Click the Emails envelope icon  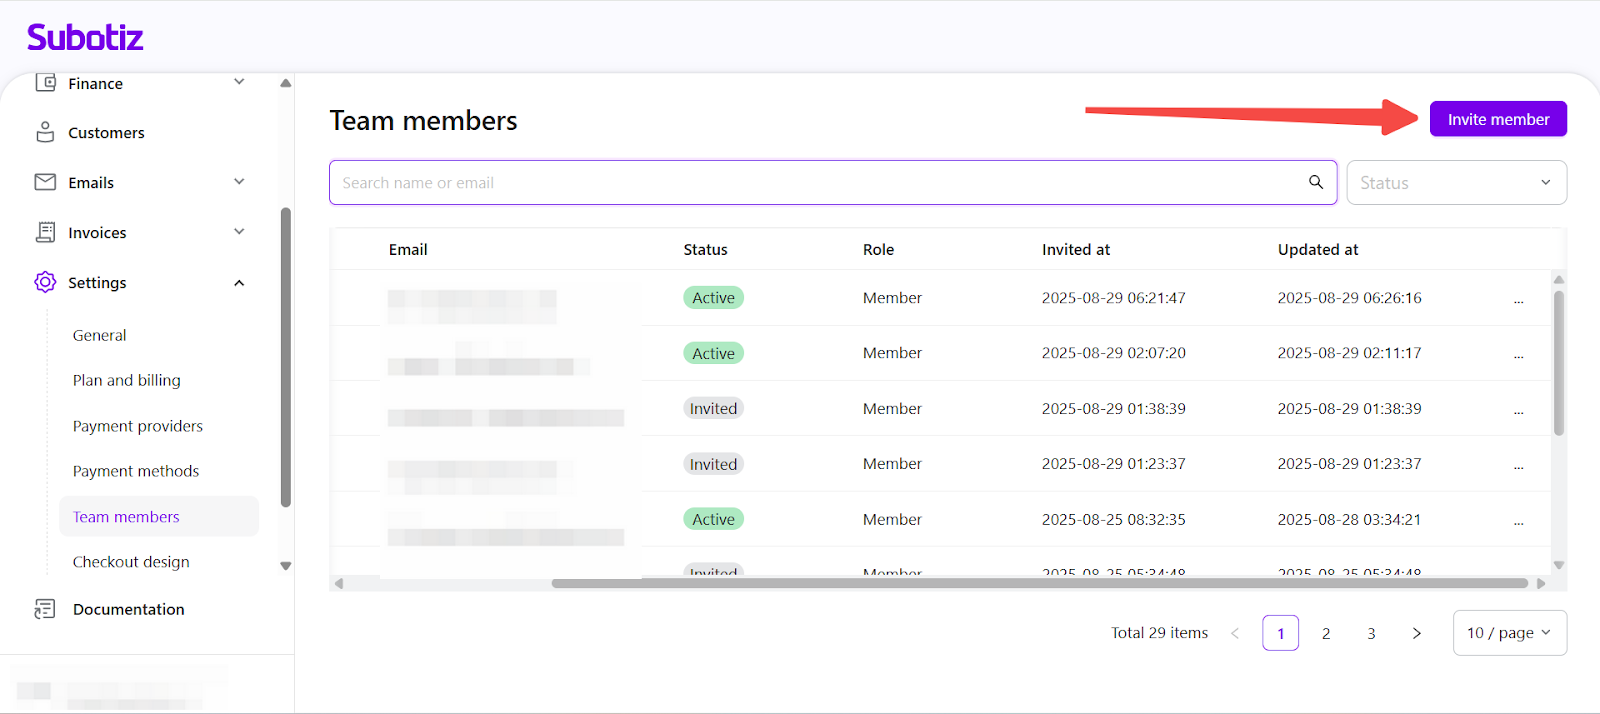(45, 182)
